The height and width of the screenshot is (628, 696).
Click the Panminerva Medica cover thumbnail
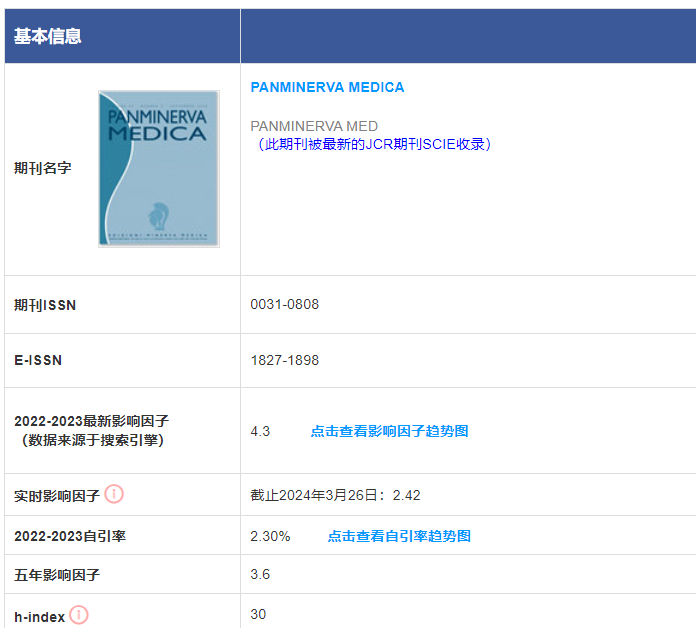(x=159, y=169)
